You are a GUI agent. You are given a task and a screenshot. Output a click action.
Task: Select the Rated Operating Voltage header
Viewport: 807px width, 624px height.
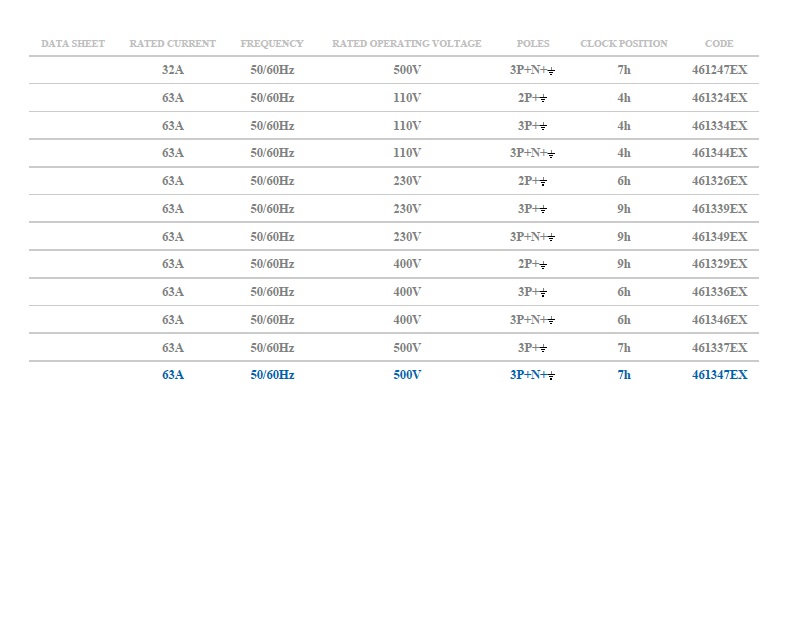(406, 44)
